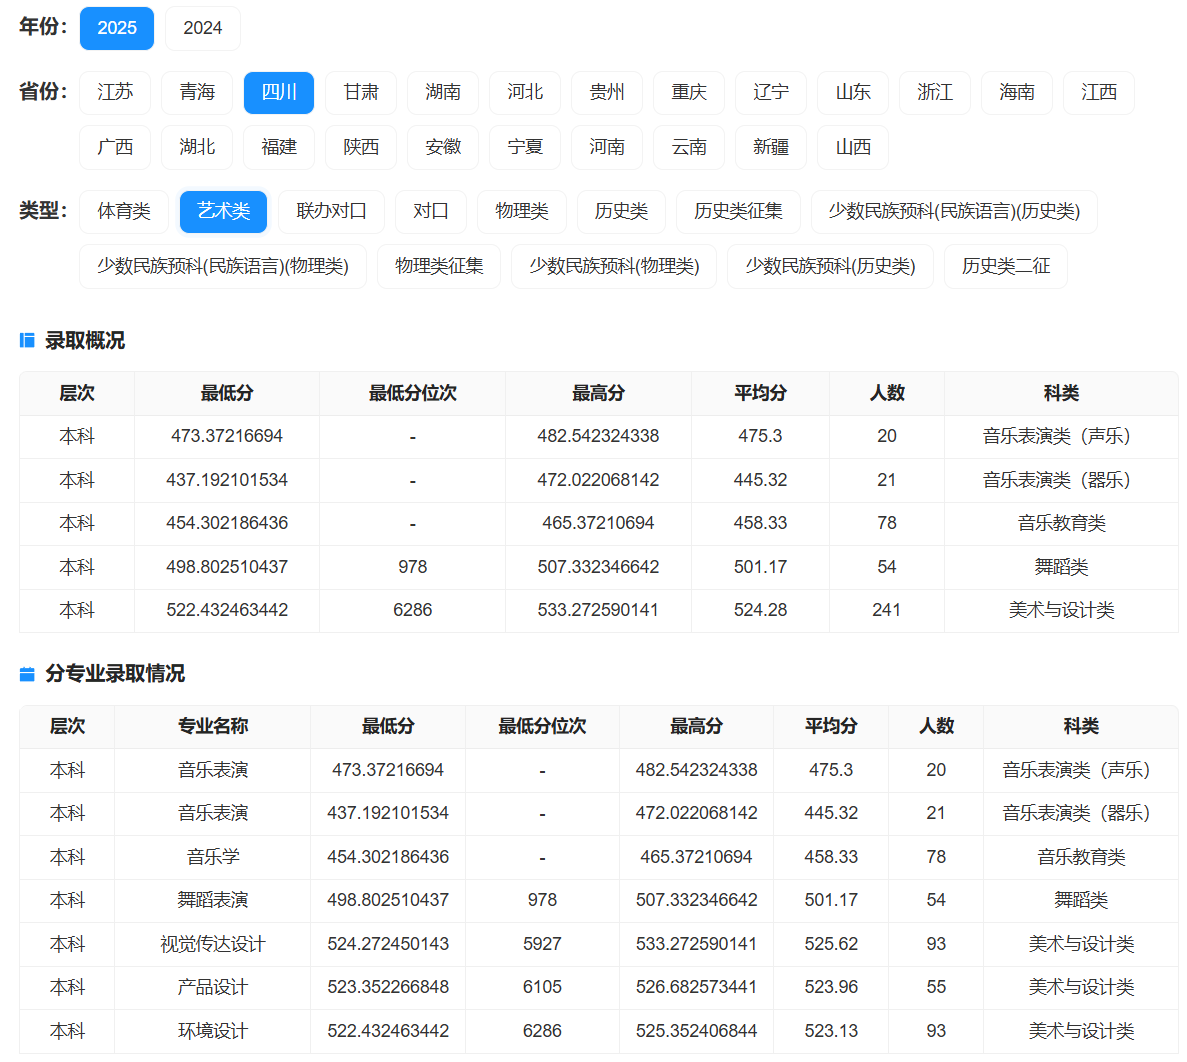Click major name 音乐学
This screenshot has height=1062, width=1187.
(x=213, y=857)
